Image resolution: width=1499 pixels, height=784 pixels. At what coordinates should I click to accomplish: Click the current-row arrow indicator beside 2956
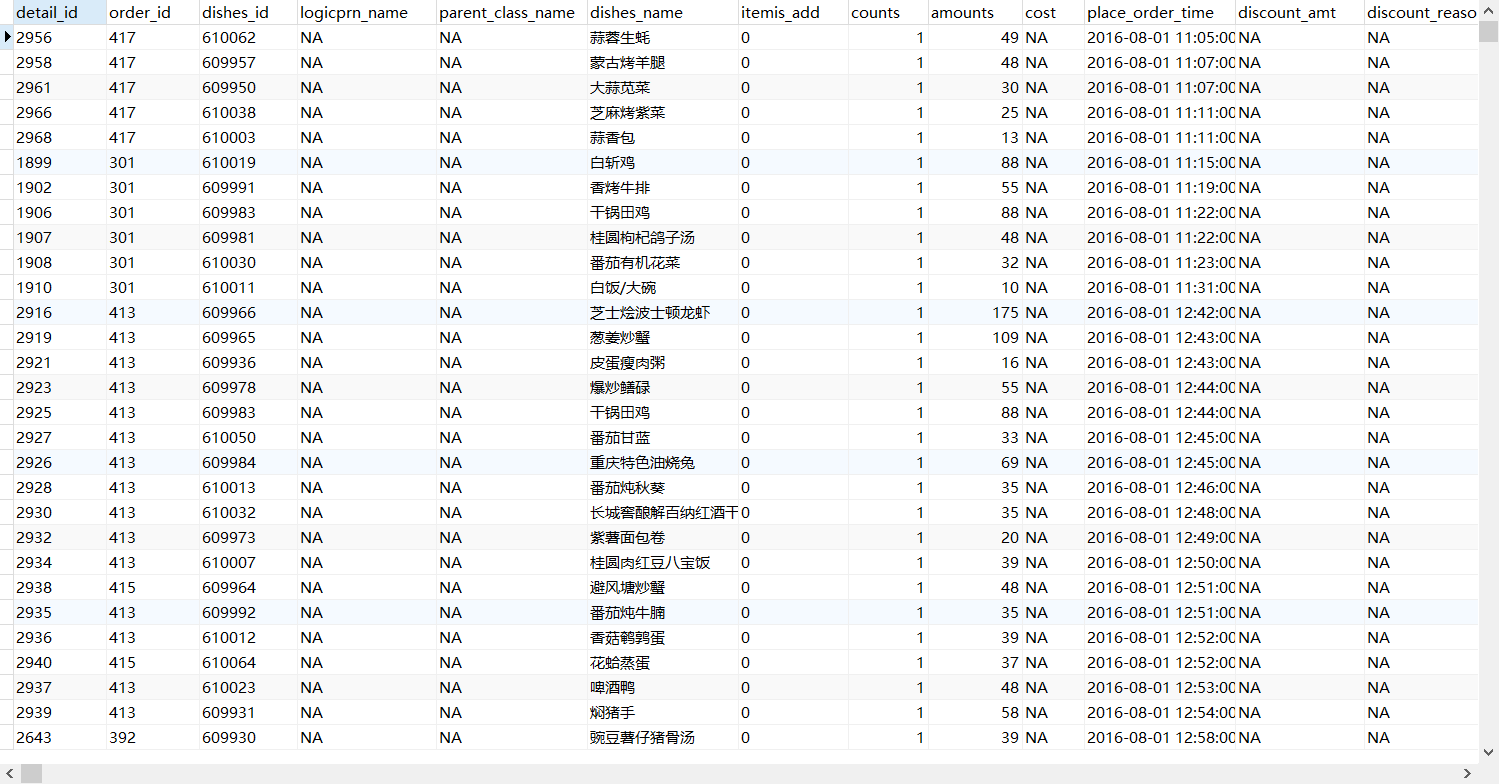coord(8,37)
